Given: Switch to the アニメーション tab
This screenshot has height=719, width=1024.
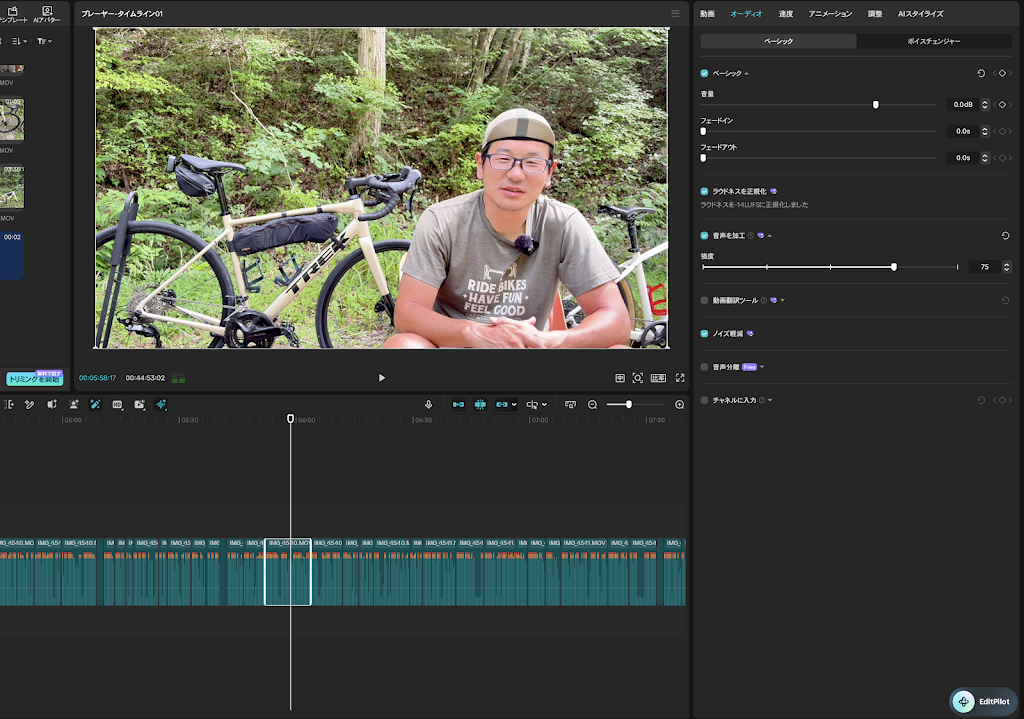Looking at the screenshot, I should coord(830,14).
